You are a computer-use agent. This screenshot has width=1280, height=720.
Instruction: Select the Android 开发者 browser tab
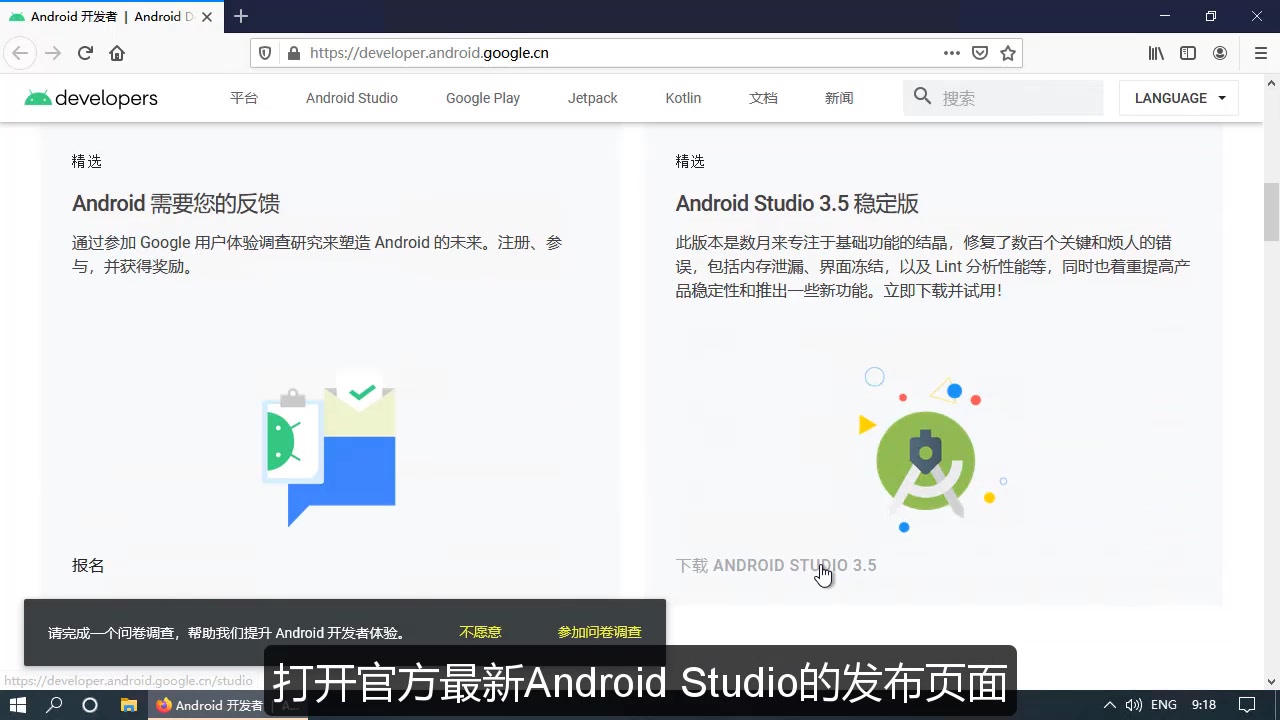pos(112,16)
